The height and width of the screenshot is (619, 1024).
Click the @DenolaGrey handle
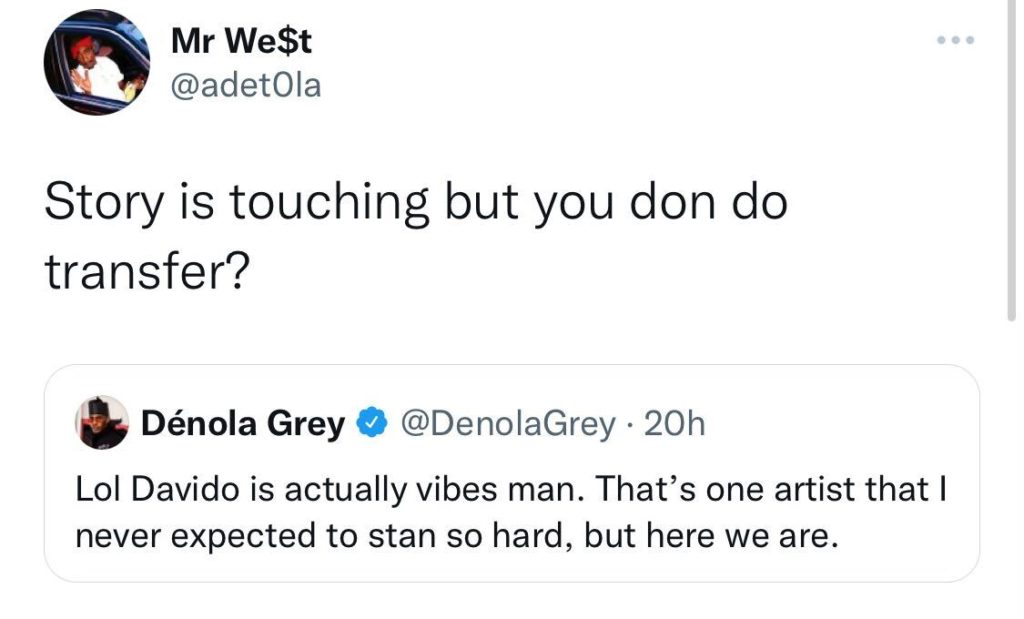click(x=508, y=424)
